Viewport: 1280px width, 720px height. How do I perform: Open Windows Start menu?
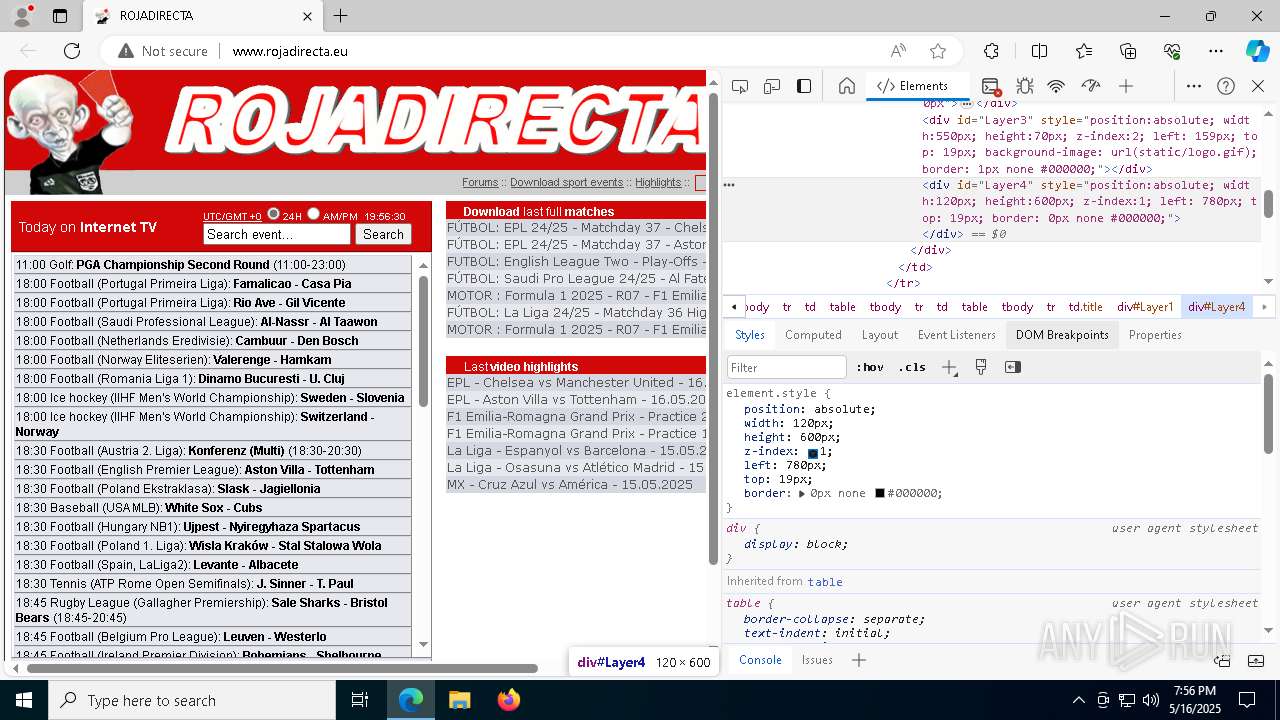tap(24, 700)
